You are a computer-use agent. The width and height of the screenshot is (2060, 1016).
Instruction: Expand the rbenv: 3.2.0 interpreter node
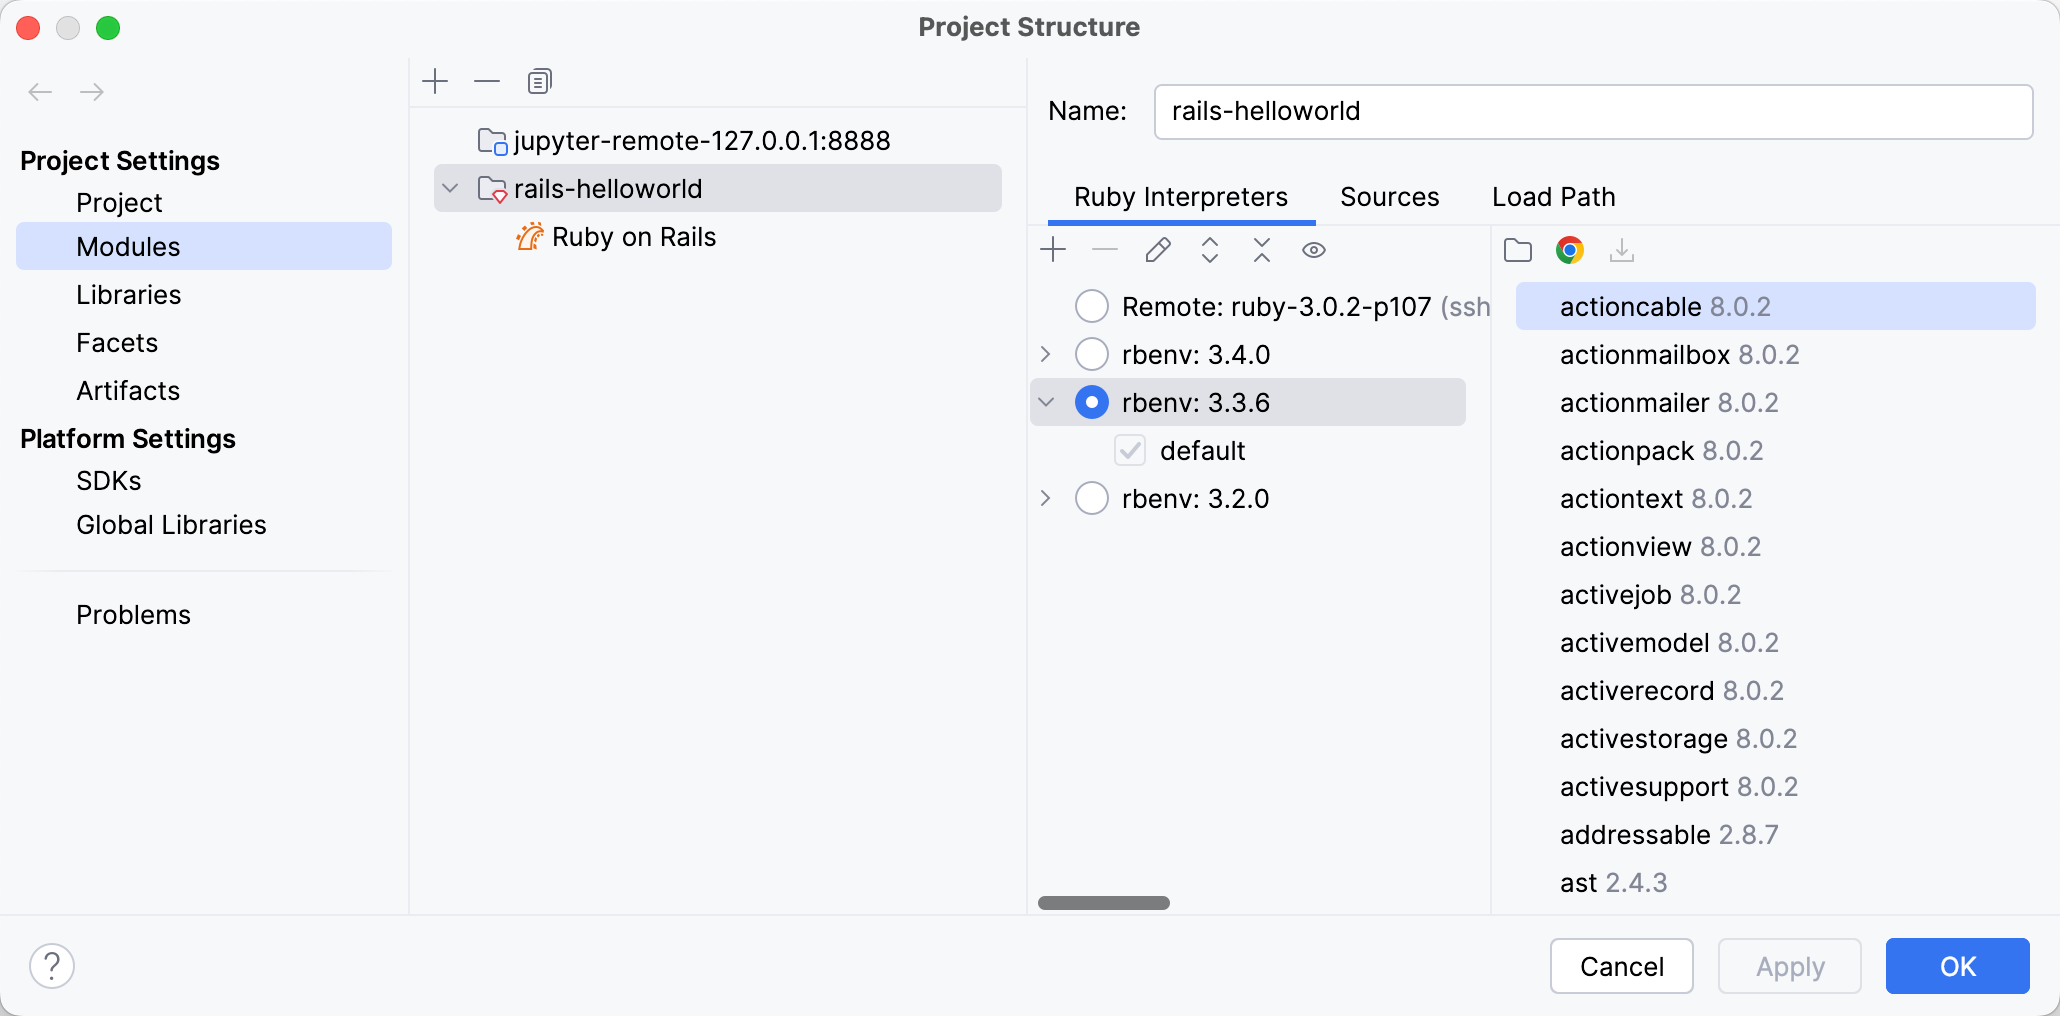coord(1045,498)
